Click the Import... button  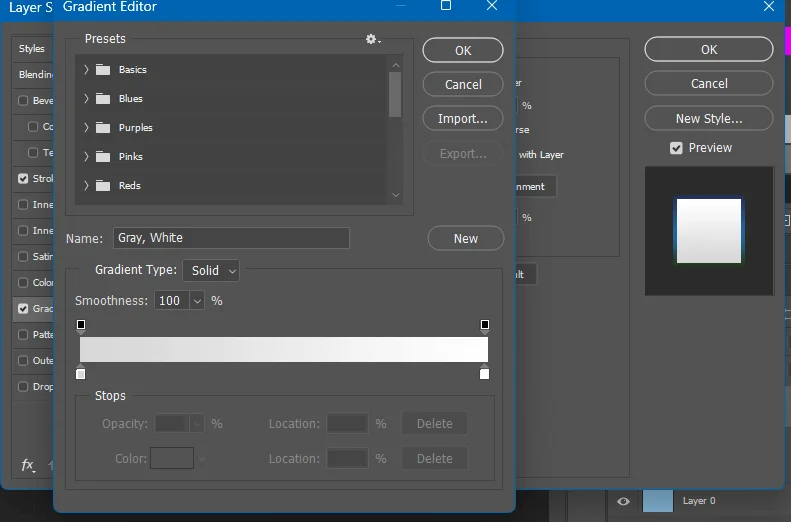(463, 119)
